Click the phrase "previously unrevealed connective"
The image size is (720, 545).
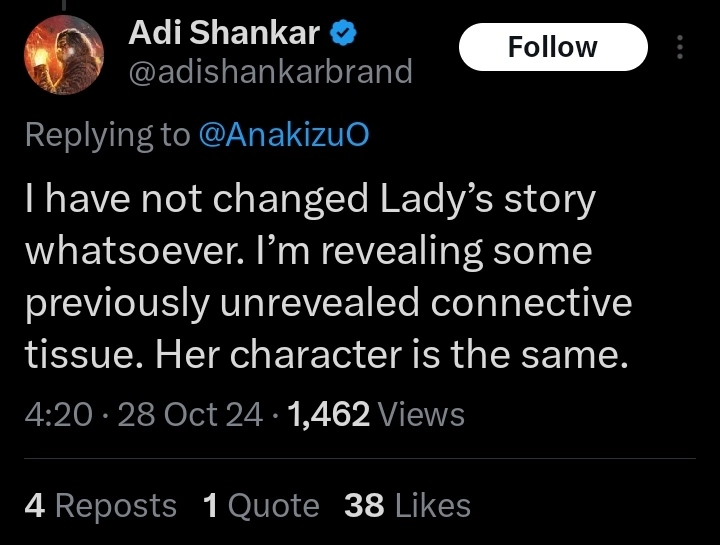328,304
